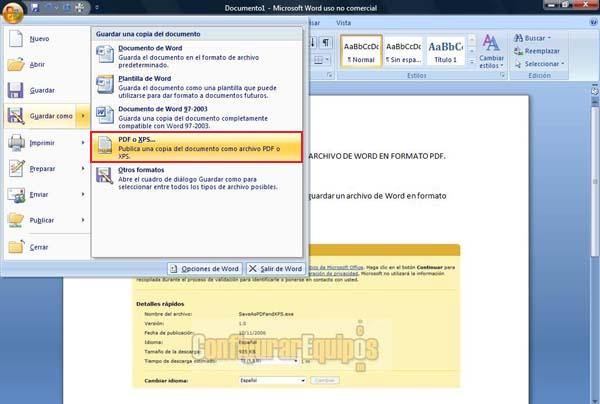Apply the Título 1 style
This screenshot has height=404, width=600.
[445, 51]
